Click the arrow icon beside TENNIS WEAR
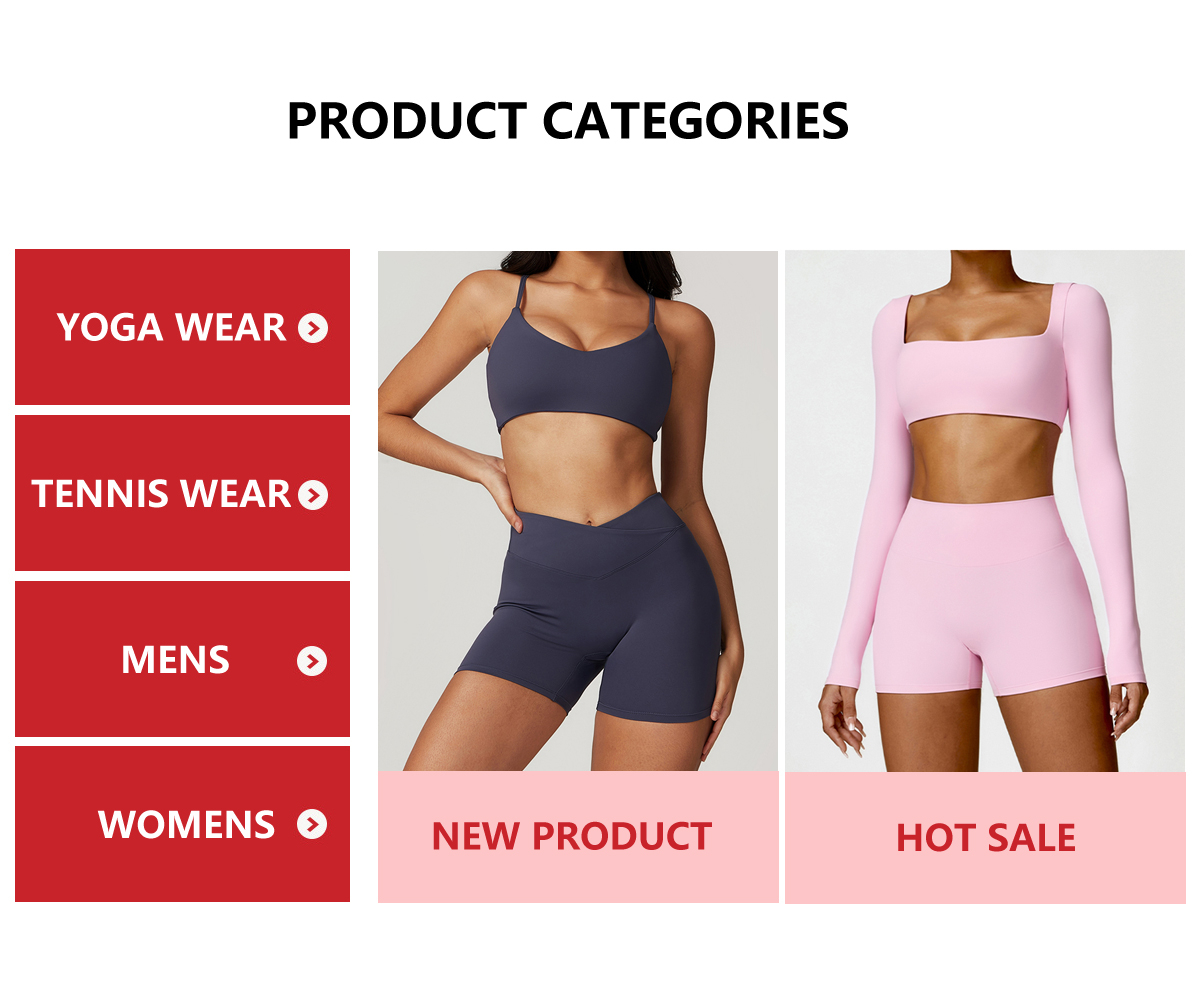This screenshot has width=1200, height=983. click(x=313, y=495)
